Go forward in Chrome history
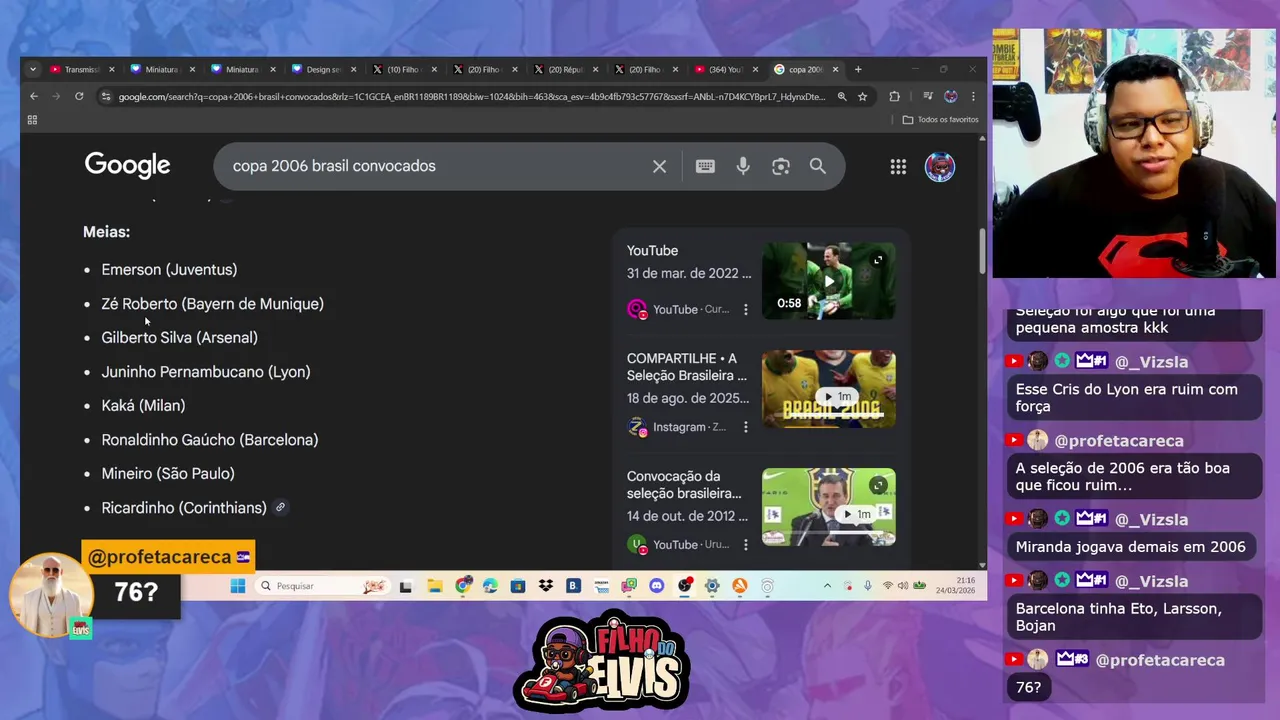1280x720 pixels. tap(56, 96)
